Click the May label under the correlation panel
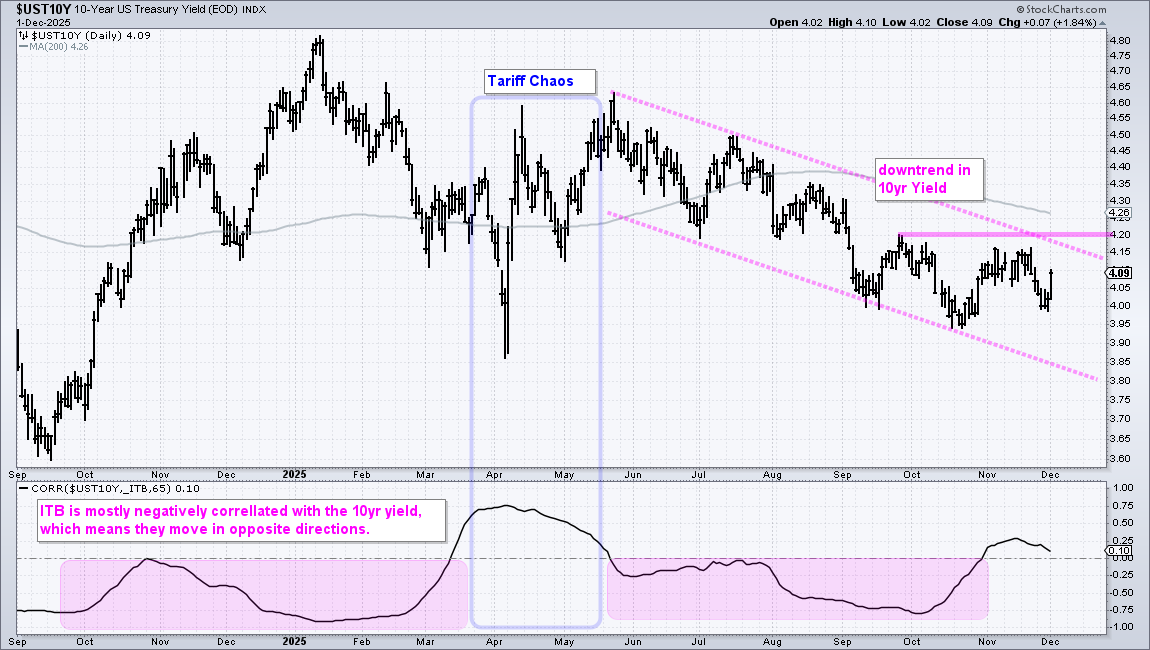 coord(564,641)
